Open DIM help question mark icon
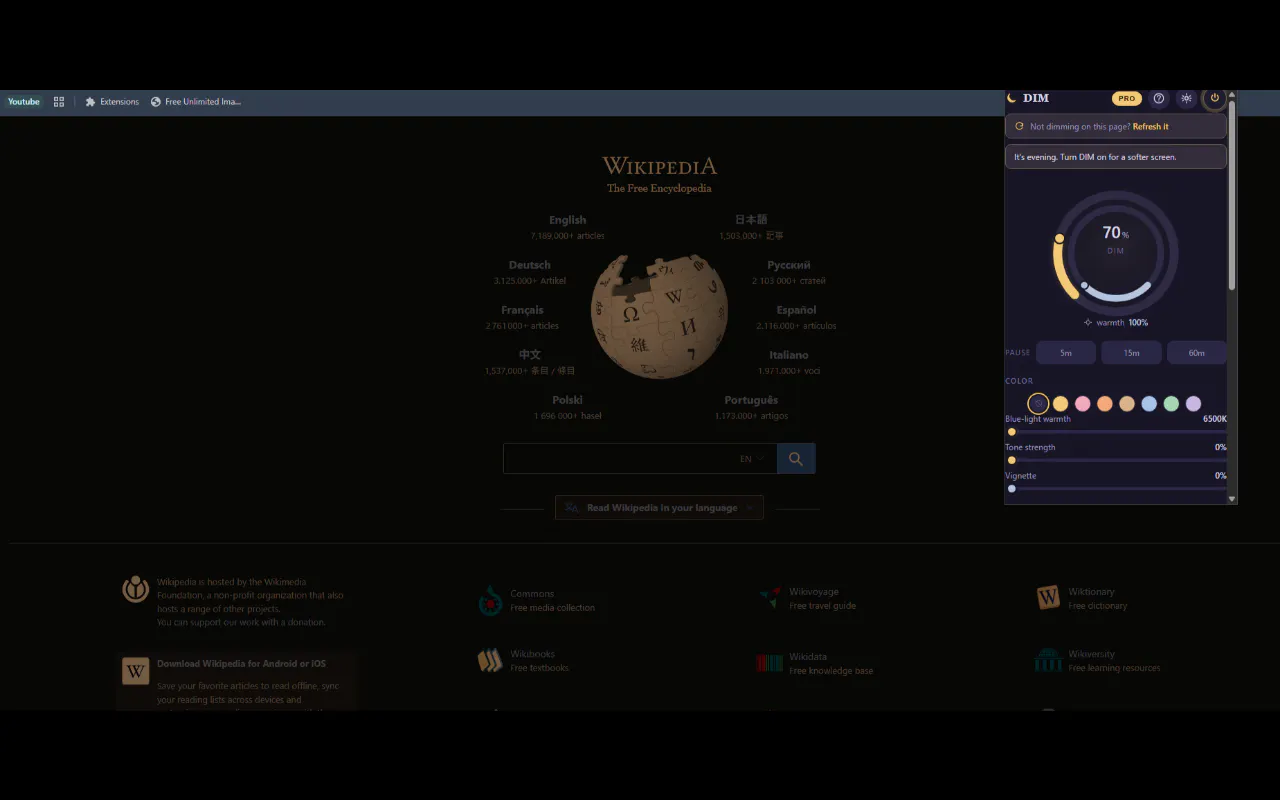This screenshot has height=800, width=1280. (x=1159, y=98)
